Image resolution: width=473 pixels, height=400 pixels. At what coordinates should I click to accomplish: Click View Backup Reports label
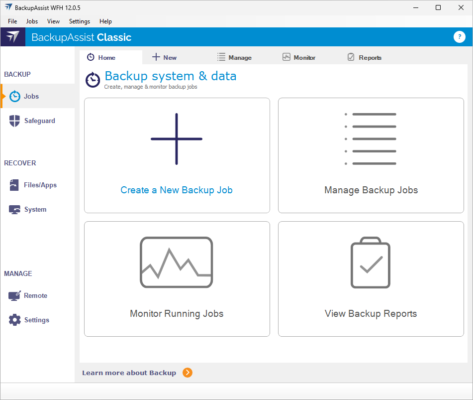pos(371,314)
